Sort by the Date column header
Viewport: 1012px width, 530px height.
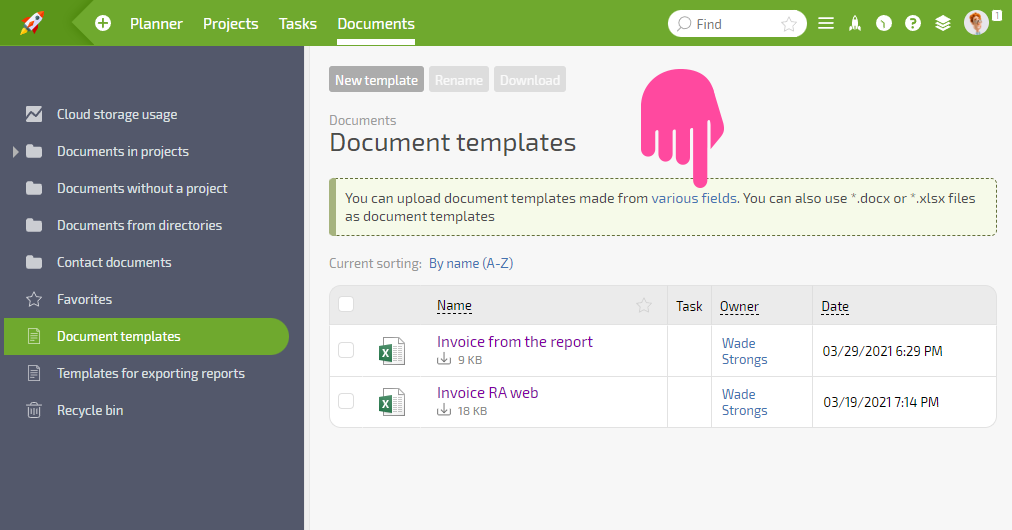pyautogui.click(x=835, y=307)
